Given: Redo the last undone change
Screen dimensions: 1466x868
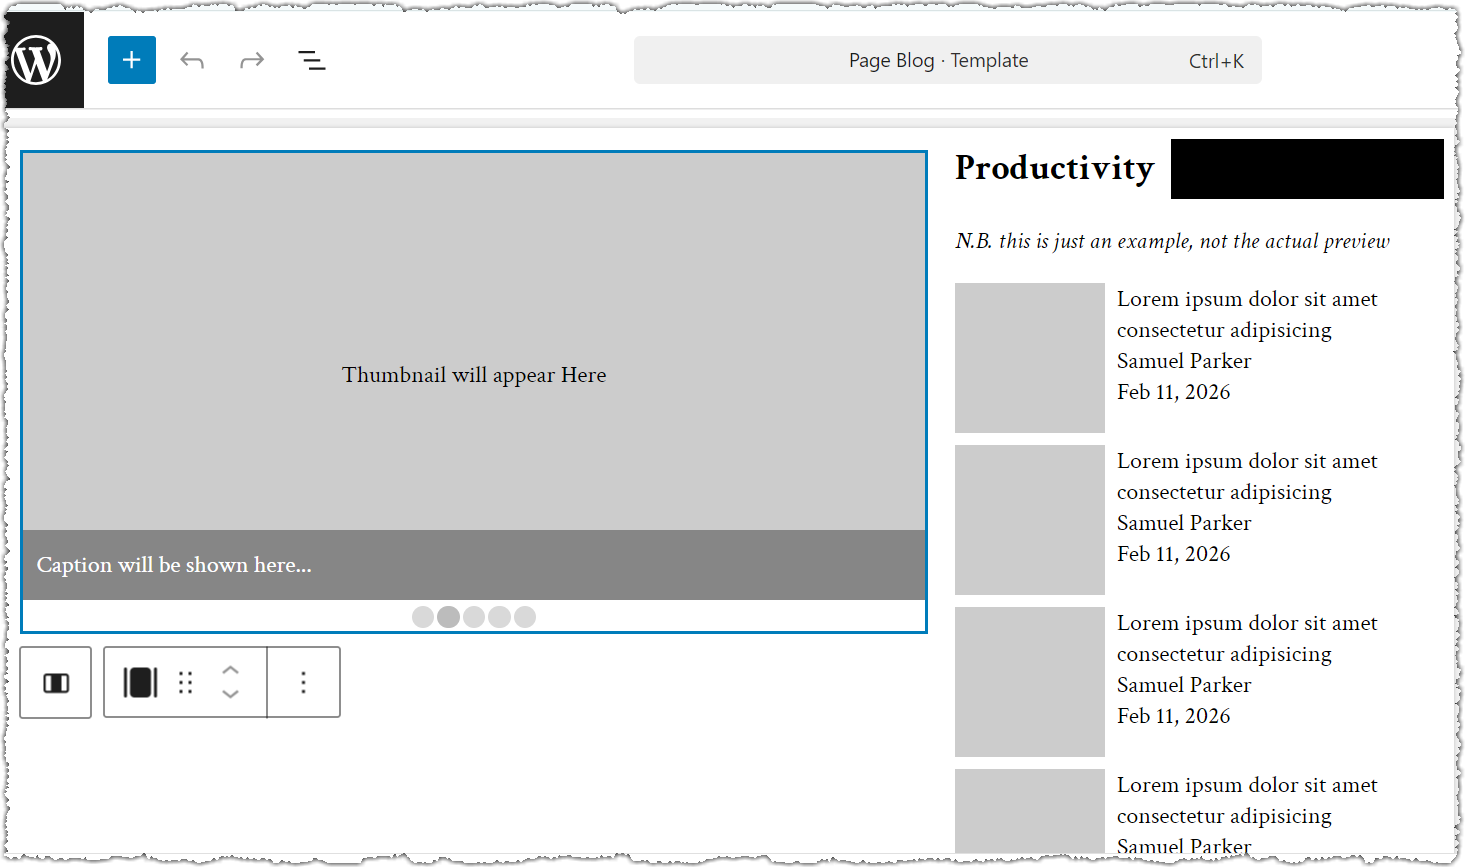Looking at the screenshot, I should 252,60.
